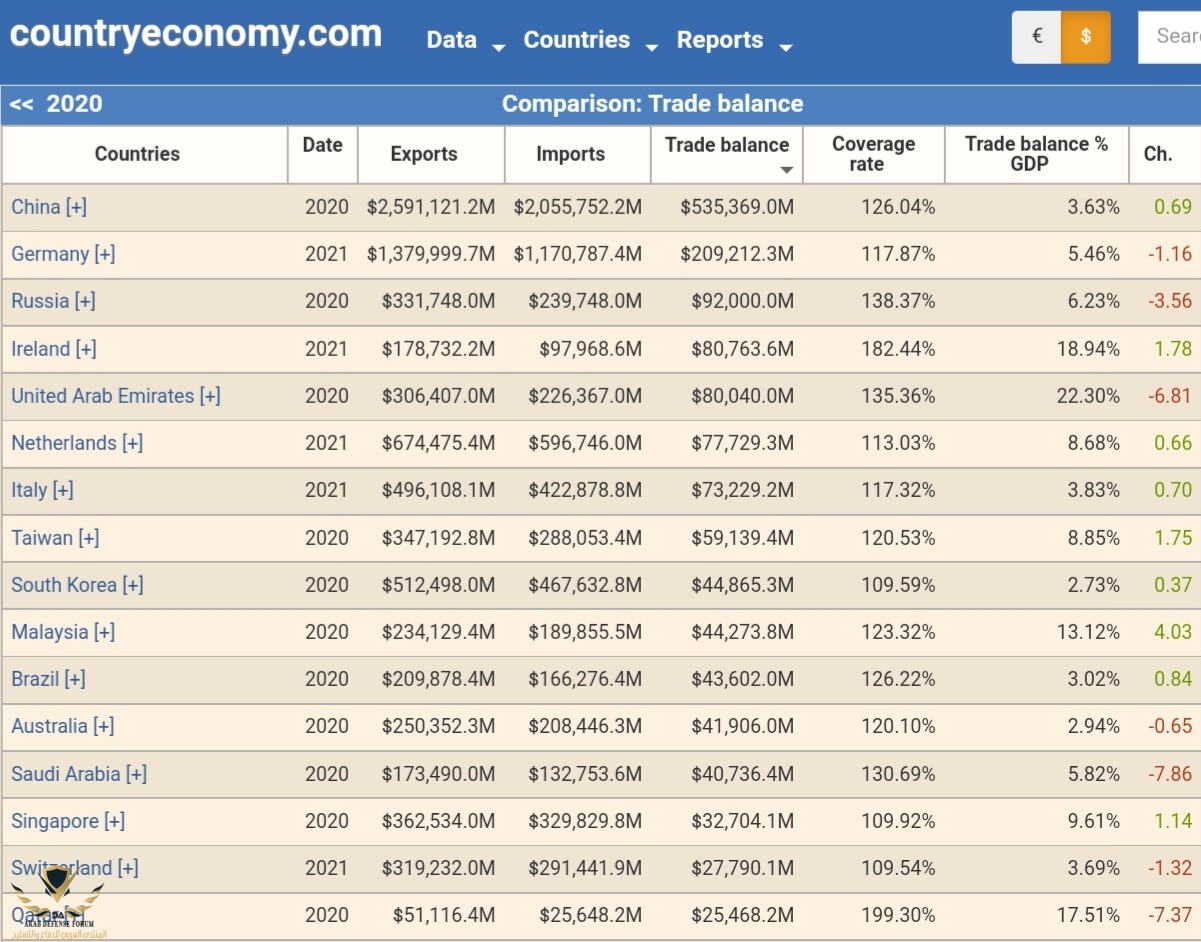Click the Exports column header
This screenshot has width=1201, height=942.
pos(424,154)
